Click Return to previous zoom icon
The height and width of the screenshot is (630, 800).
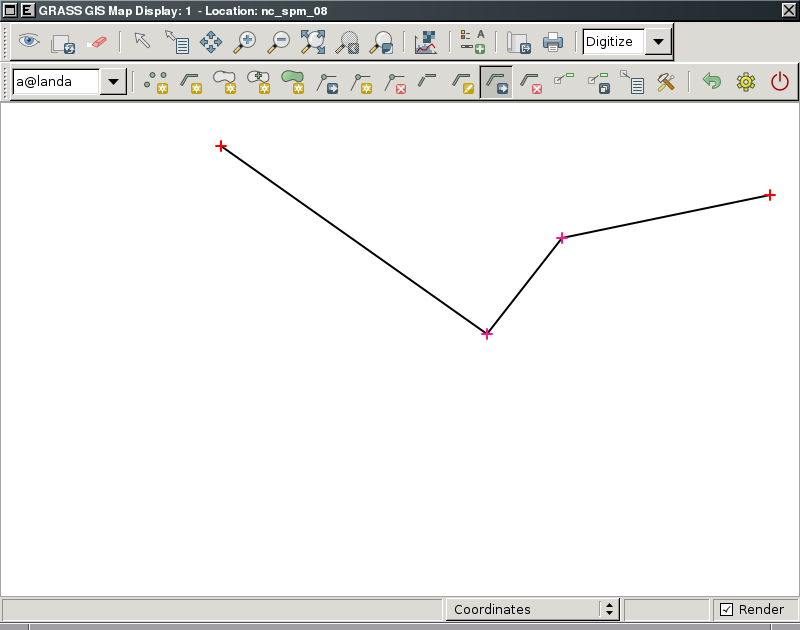[347, 42]
